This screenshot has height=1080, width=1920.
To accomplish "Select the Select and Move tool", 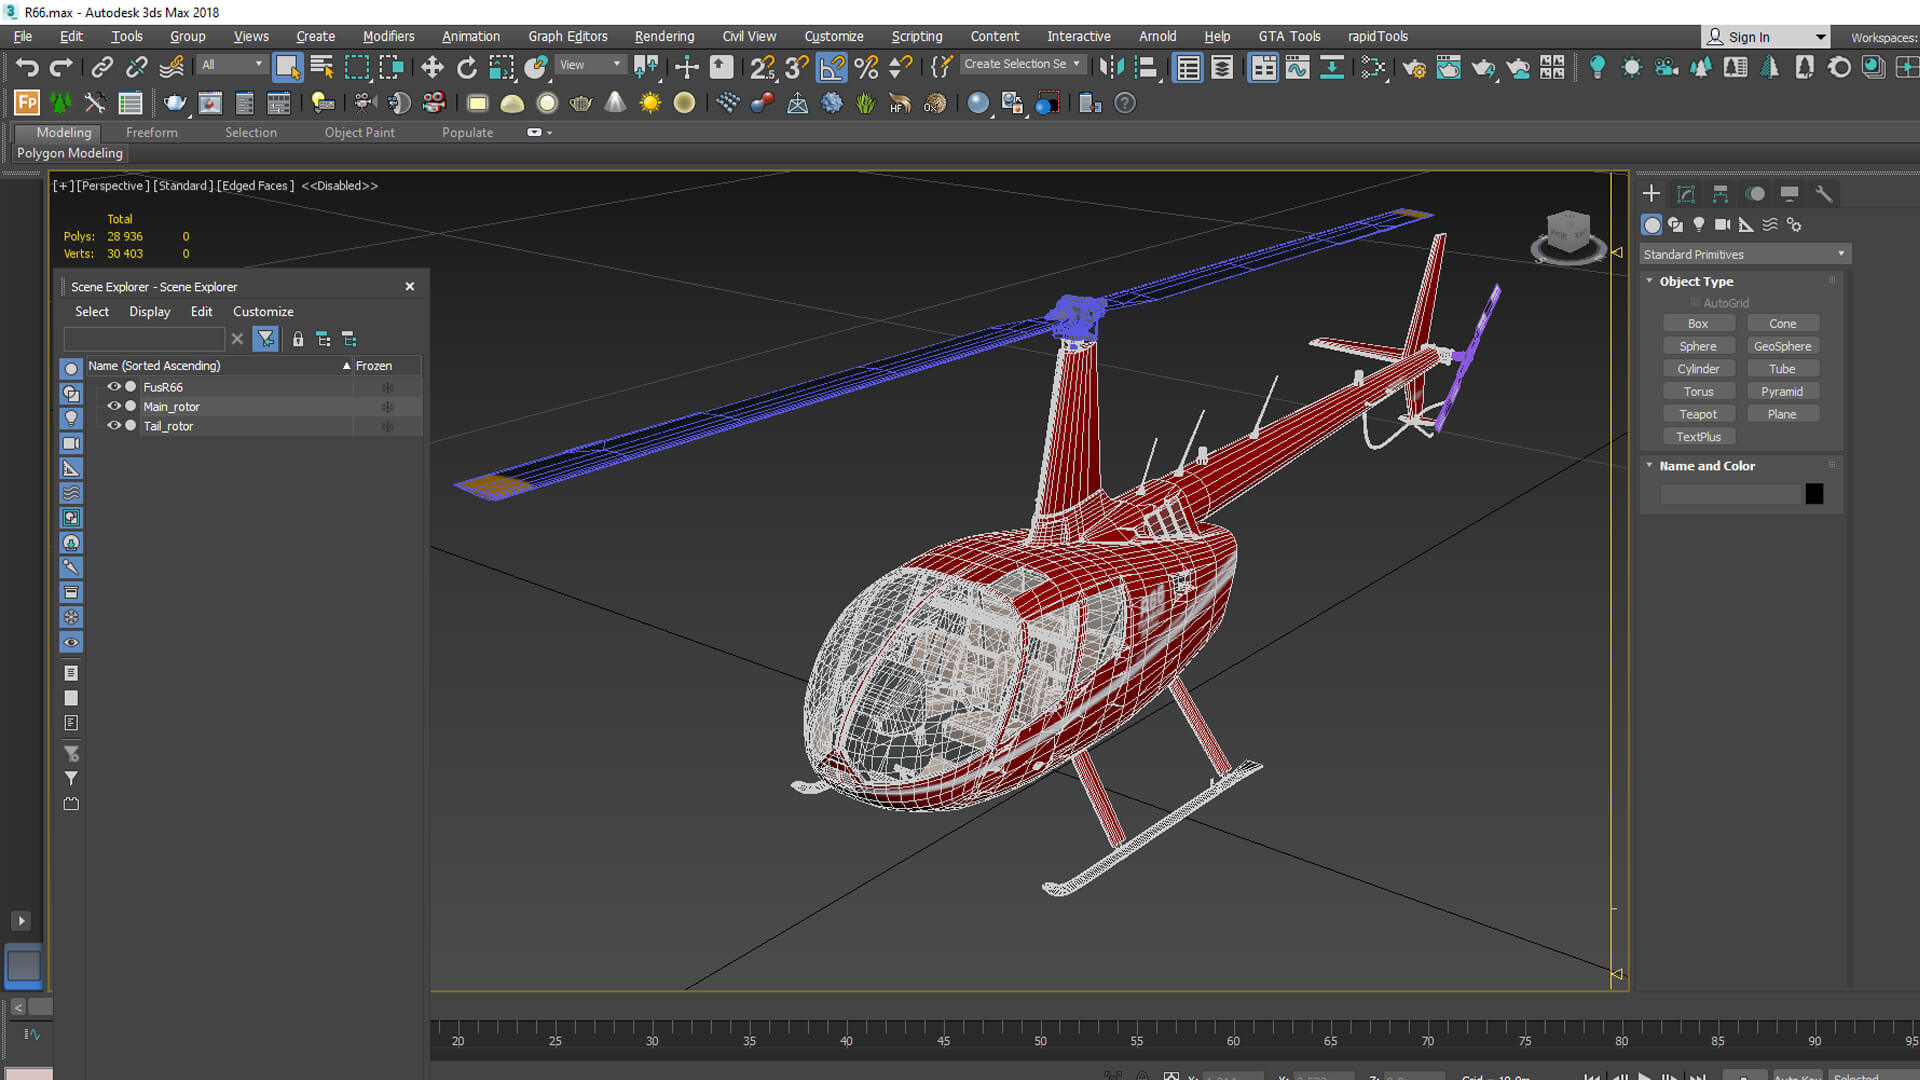I will pos(432,67).
